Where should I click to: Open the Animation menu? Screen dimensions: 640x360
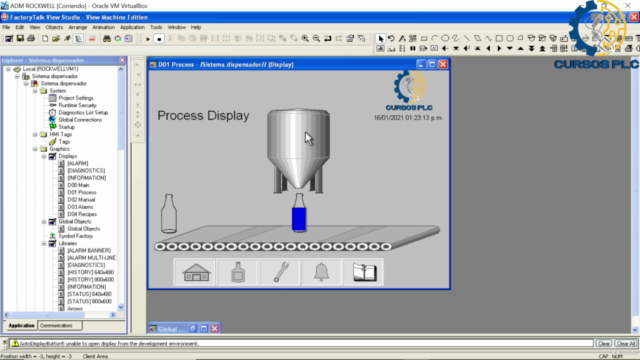tap(103, 27)
